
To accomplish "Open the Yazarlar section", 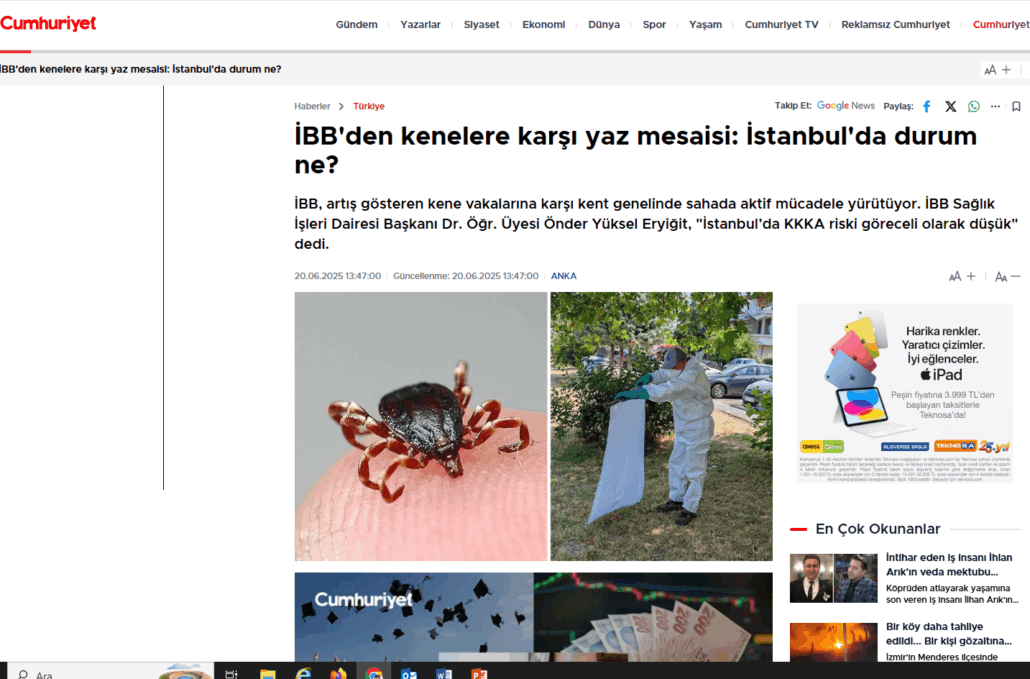I will 420,24.
